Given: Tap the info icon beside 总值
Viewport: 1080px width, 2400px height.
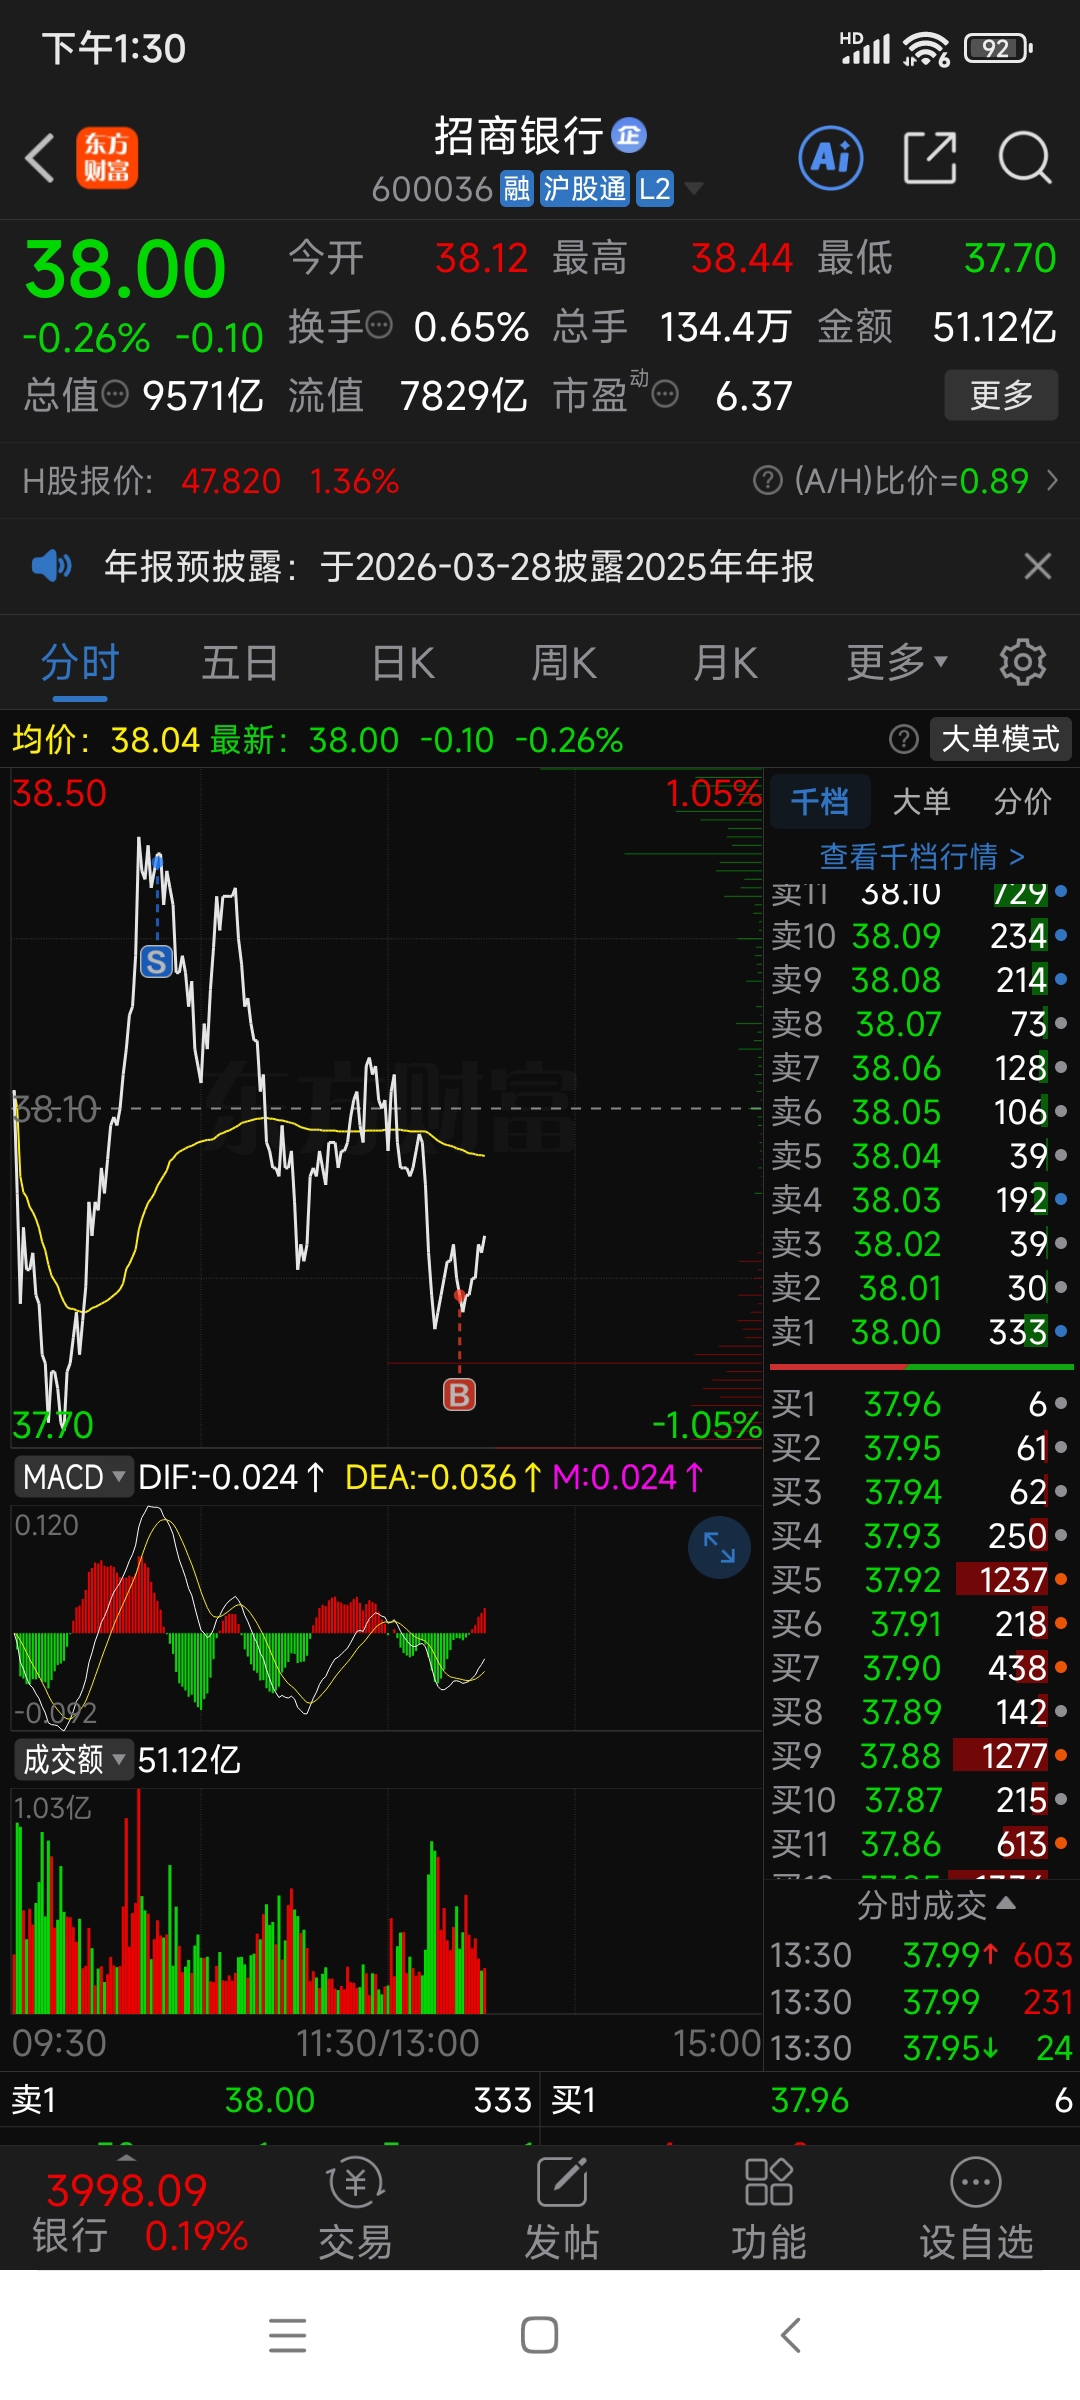Looking at the screenshot, I should 116,394.
